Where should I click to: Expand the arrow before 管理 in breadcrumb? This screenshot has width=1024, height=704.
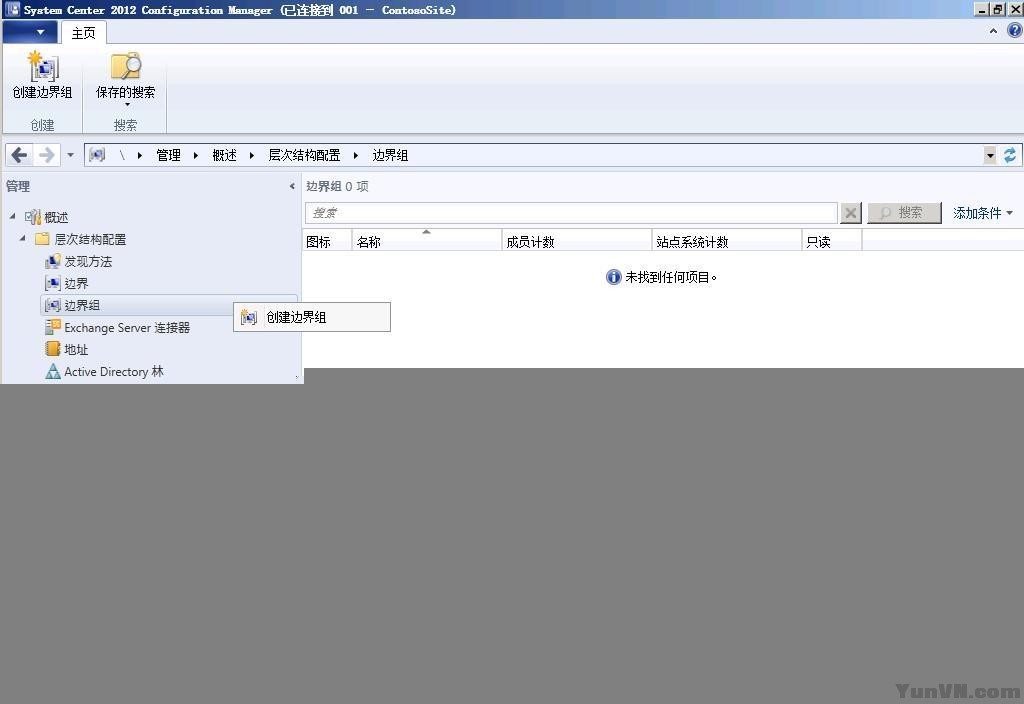coord(140,155)
